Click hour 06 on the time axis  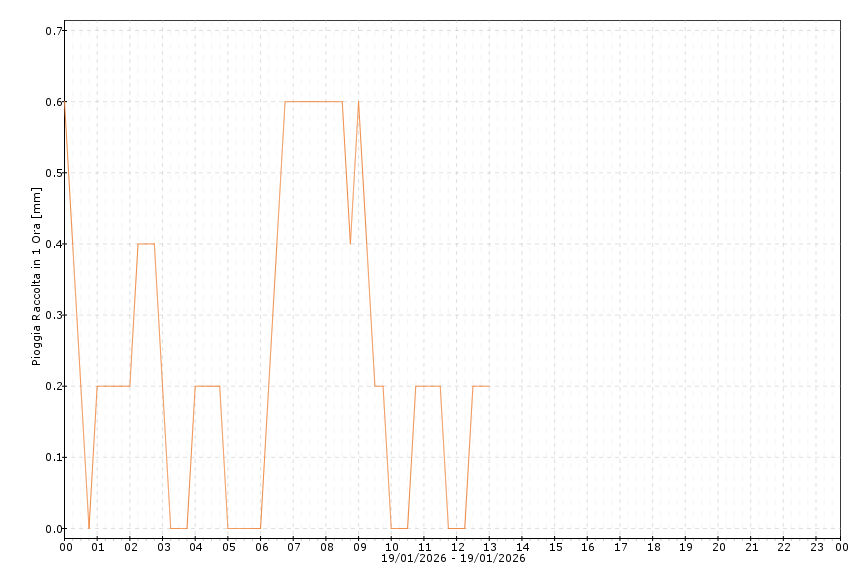tap(261, 547)
